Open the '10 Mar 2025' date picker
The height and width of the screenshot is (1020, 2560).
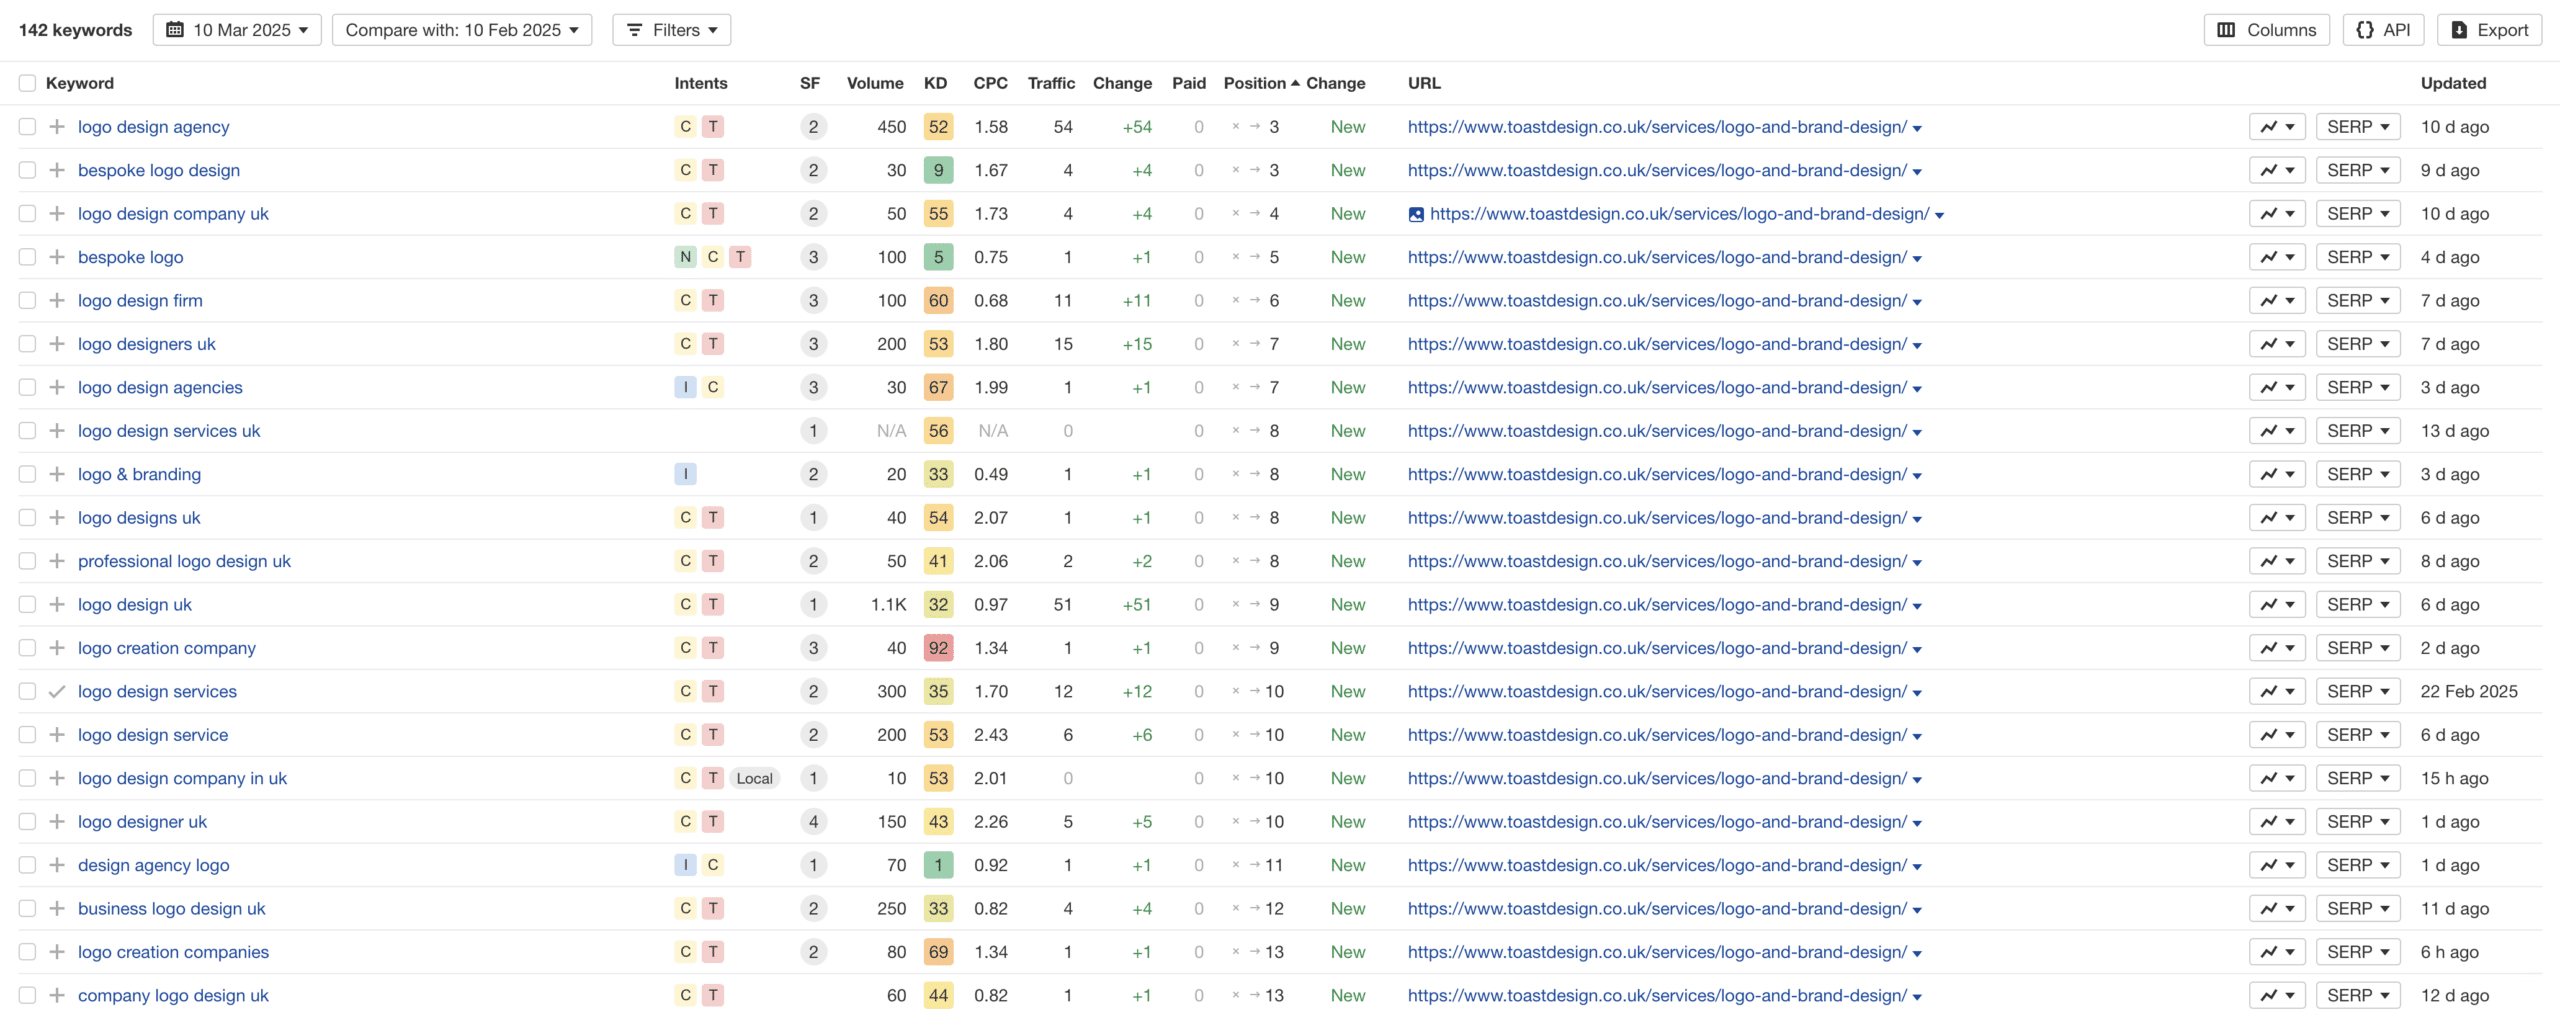(237, 30)
